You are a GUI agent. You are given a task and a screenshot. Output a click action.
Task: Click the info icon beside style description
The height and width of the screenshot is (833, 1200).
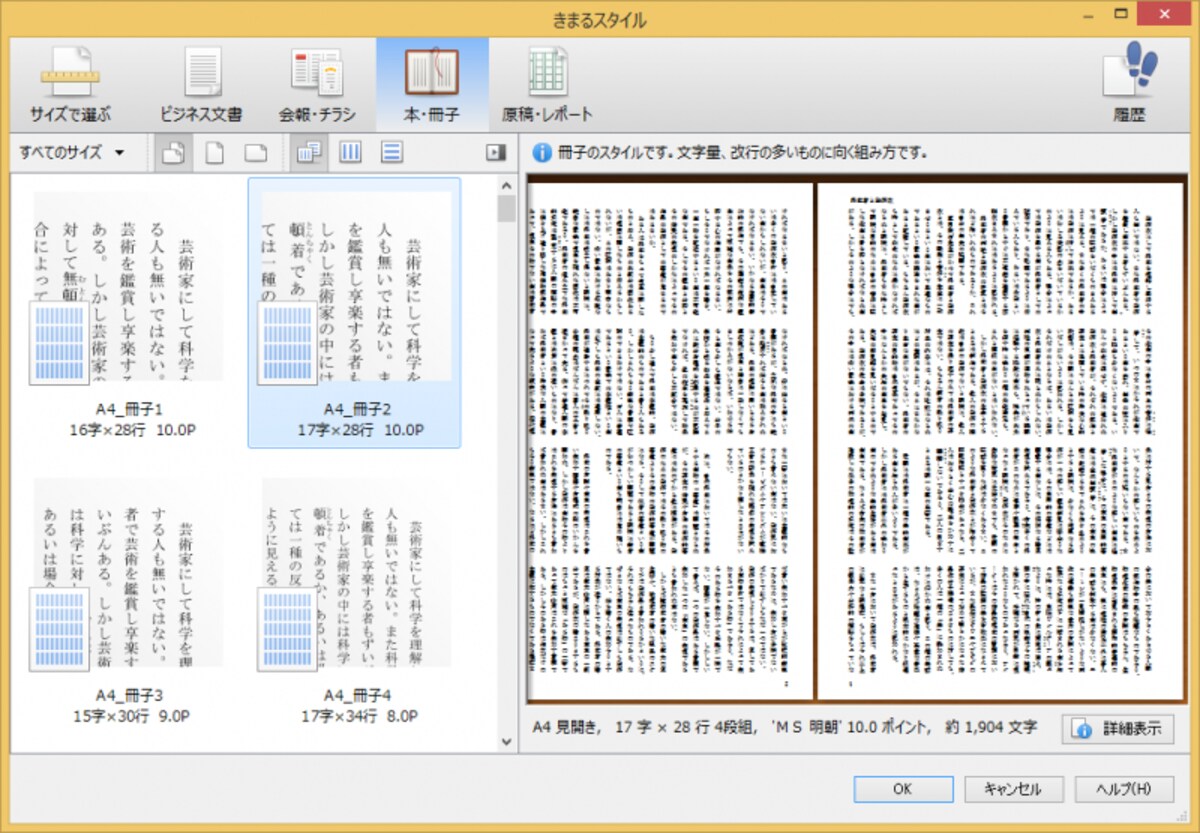click(542, 153)
